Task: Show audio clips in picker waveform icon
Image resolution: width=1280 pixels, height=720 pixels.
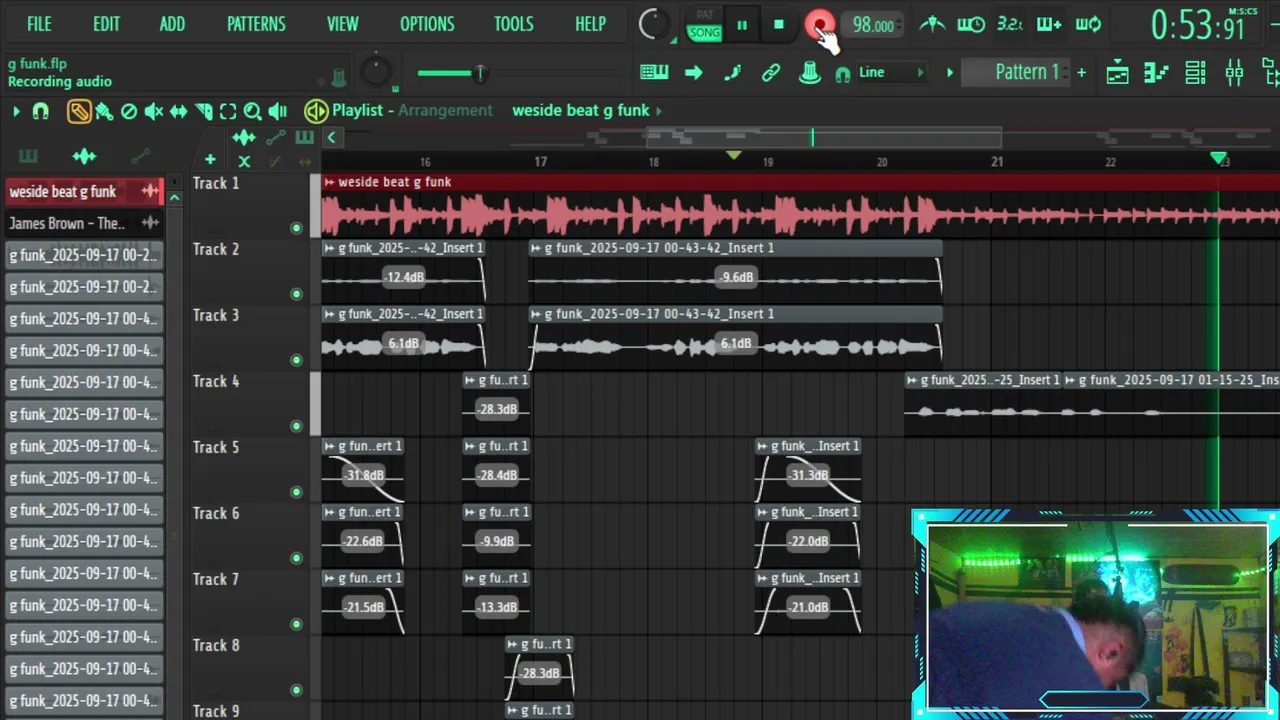Action: pyautogui.click(x=84, y=156)
